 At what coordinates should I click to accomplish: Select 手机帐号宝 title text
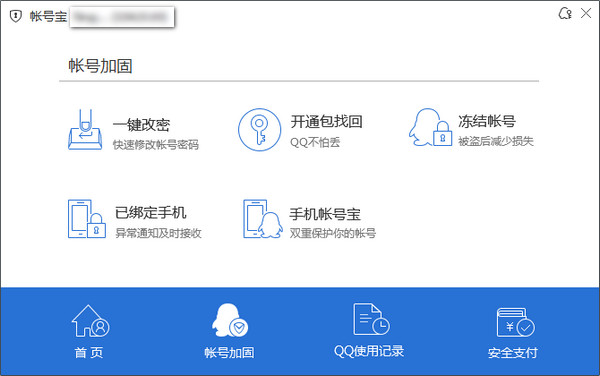pos(325,214)
